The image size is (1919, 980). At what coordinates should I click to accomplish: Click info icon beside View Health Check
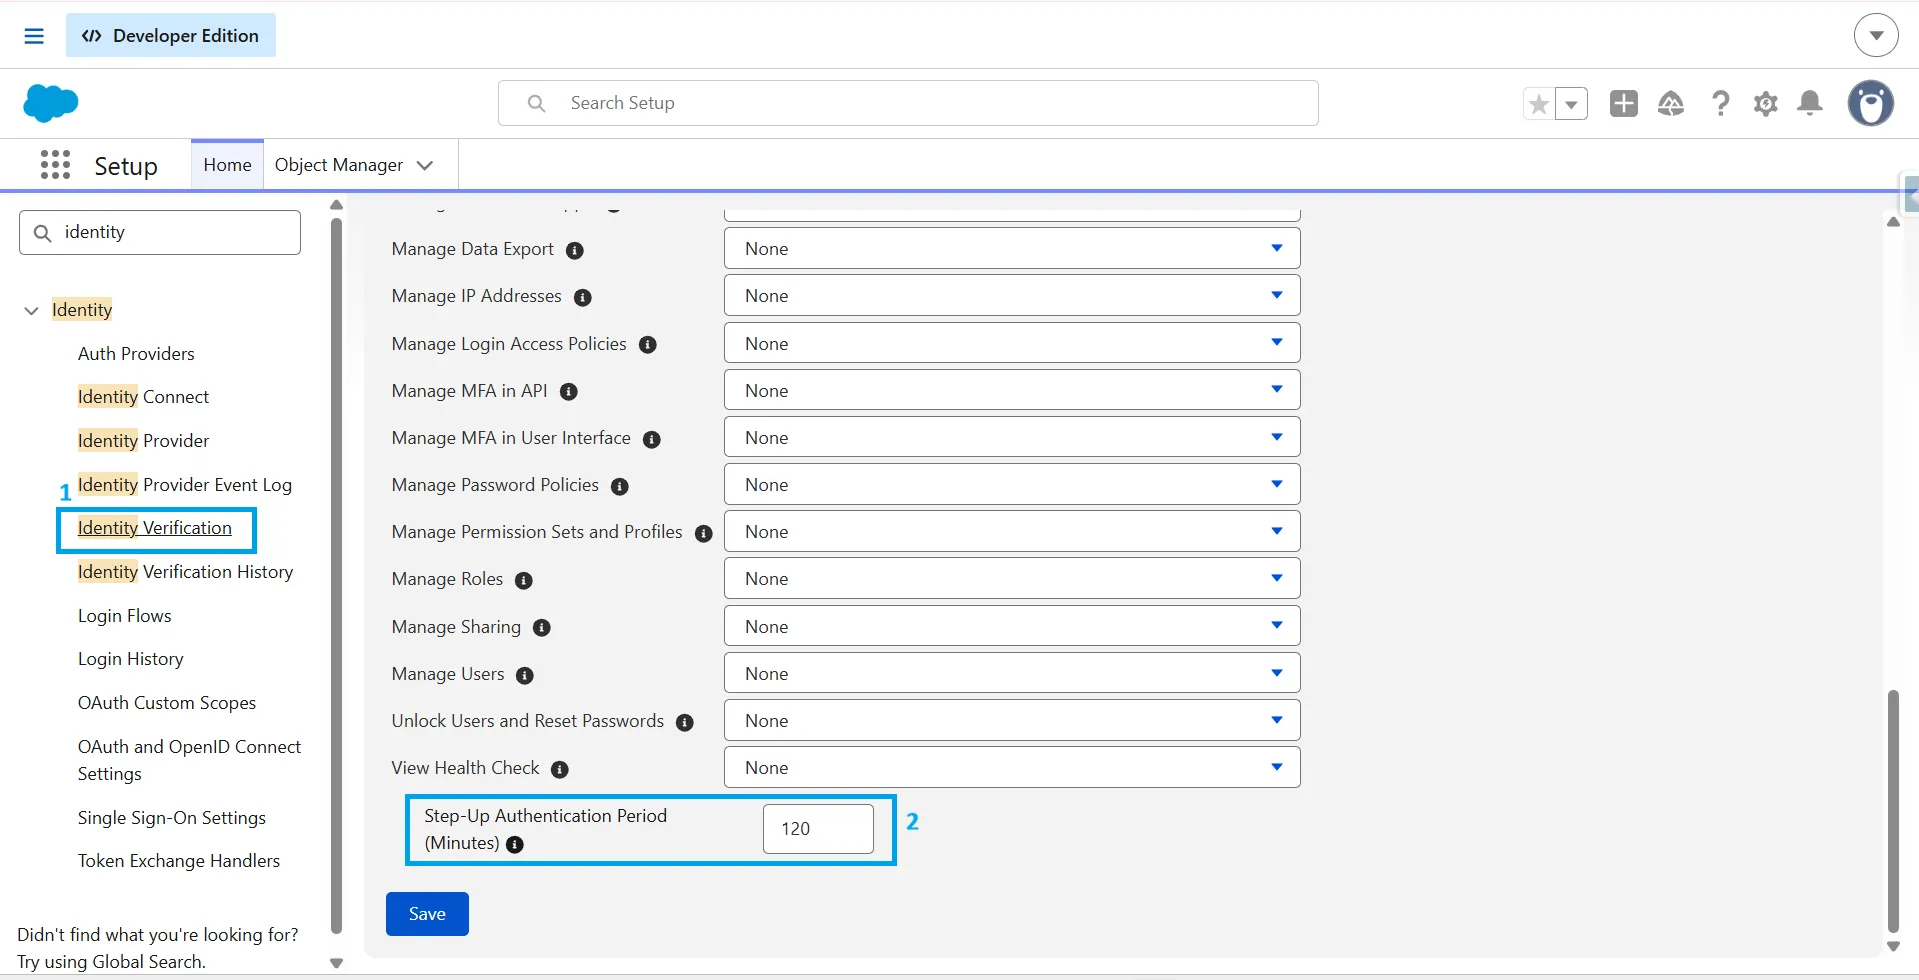tap(560, 770)
